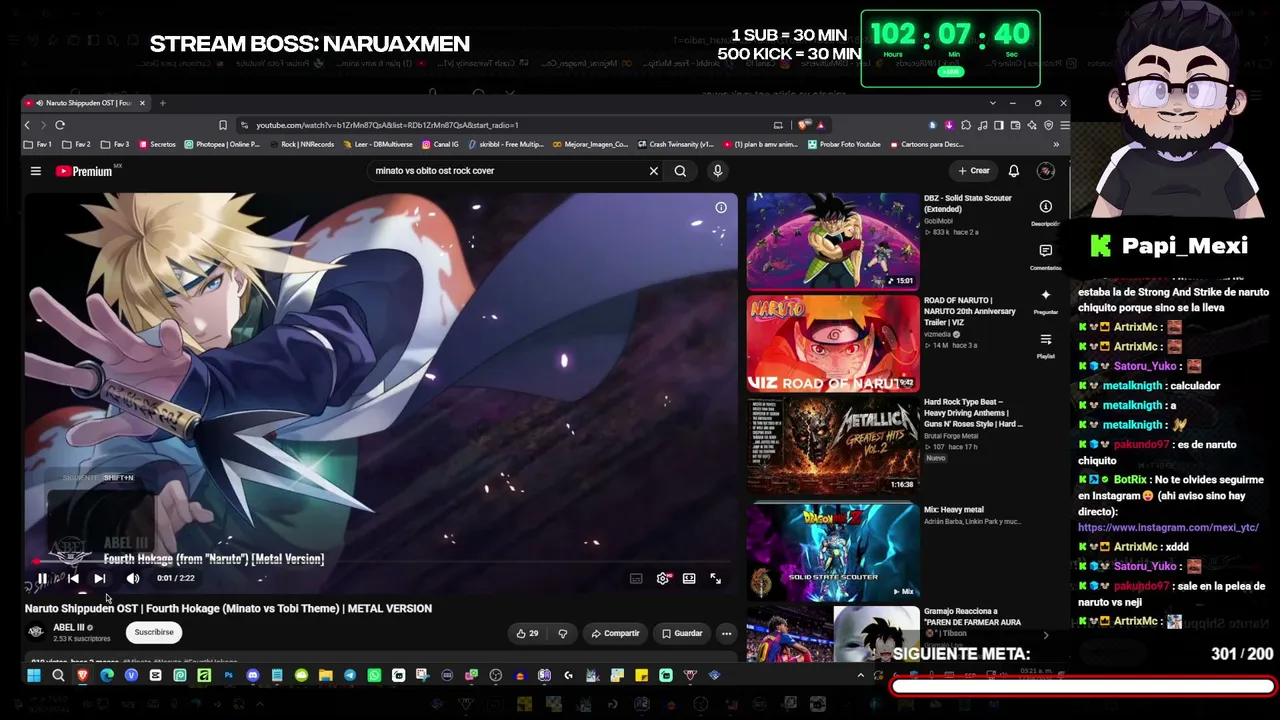Click the Compartir share button
Image resolution: width=1280 pixels, height=720 pixels.
pyautogui.click(x=615, y=633)
